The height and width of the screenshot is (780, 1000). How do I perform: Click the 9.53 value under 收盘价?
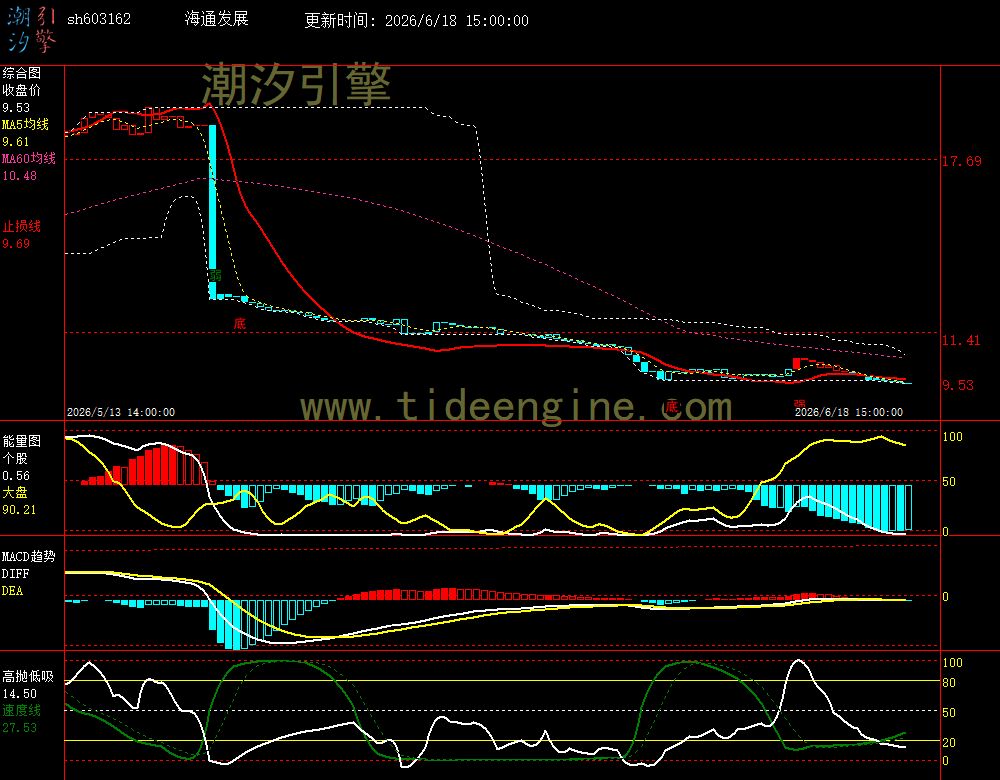point(16,107)
